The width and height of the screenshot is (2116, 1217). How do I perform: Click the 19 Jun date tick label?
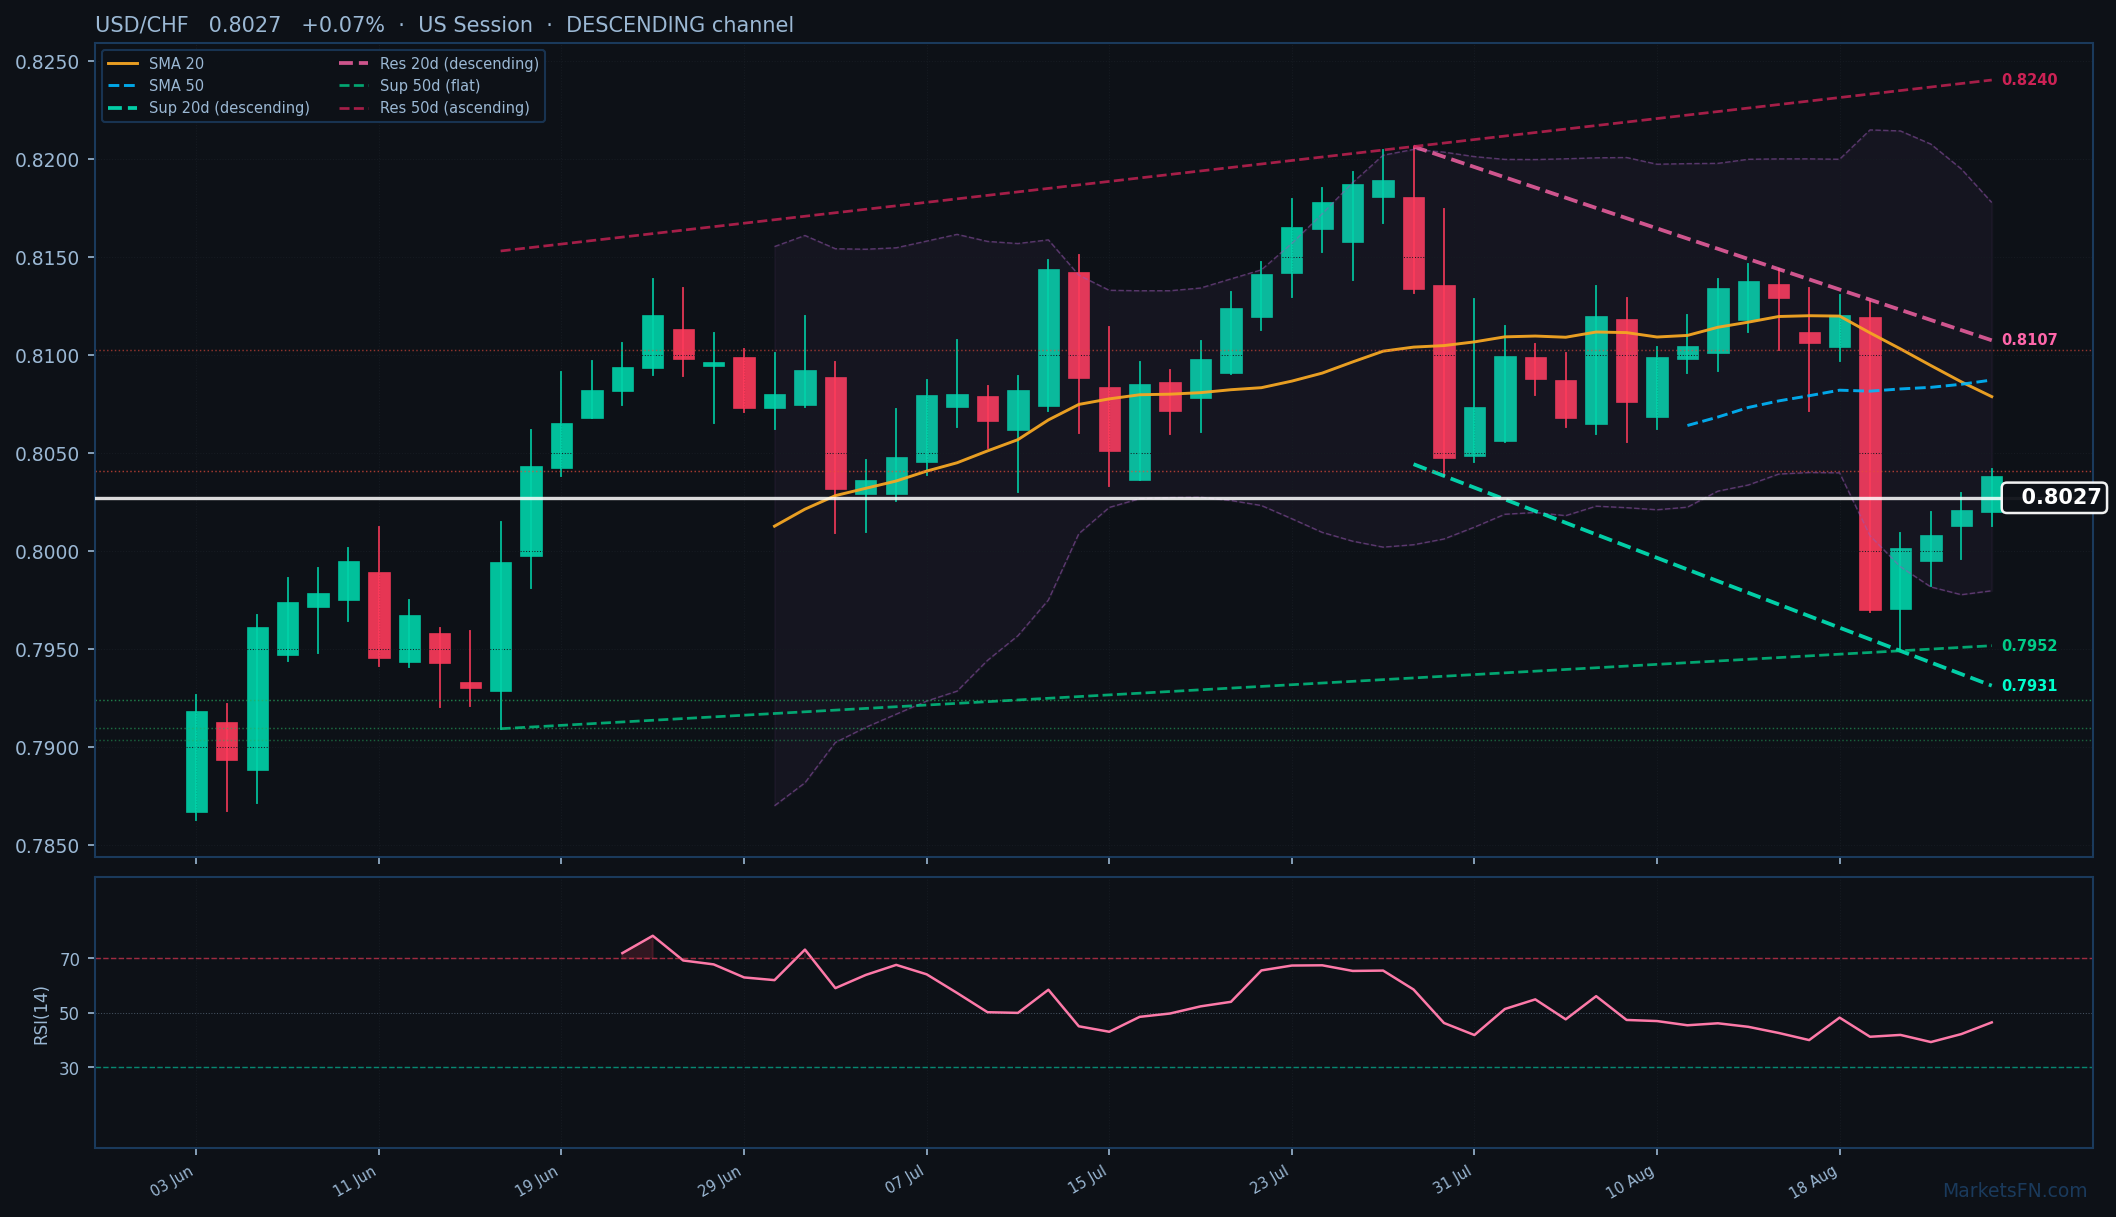[537, 1182]
